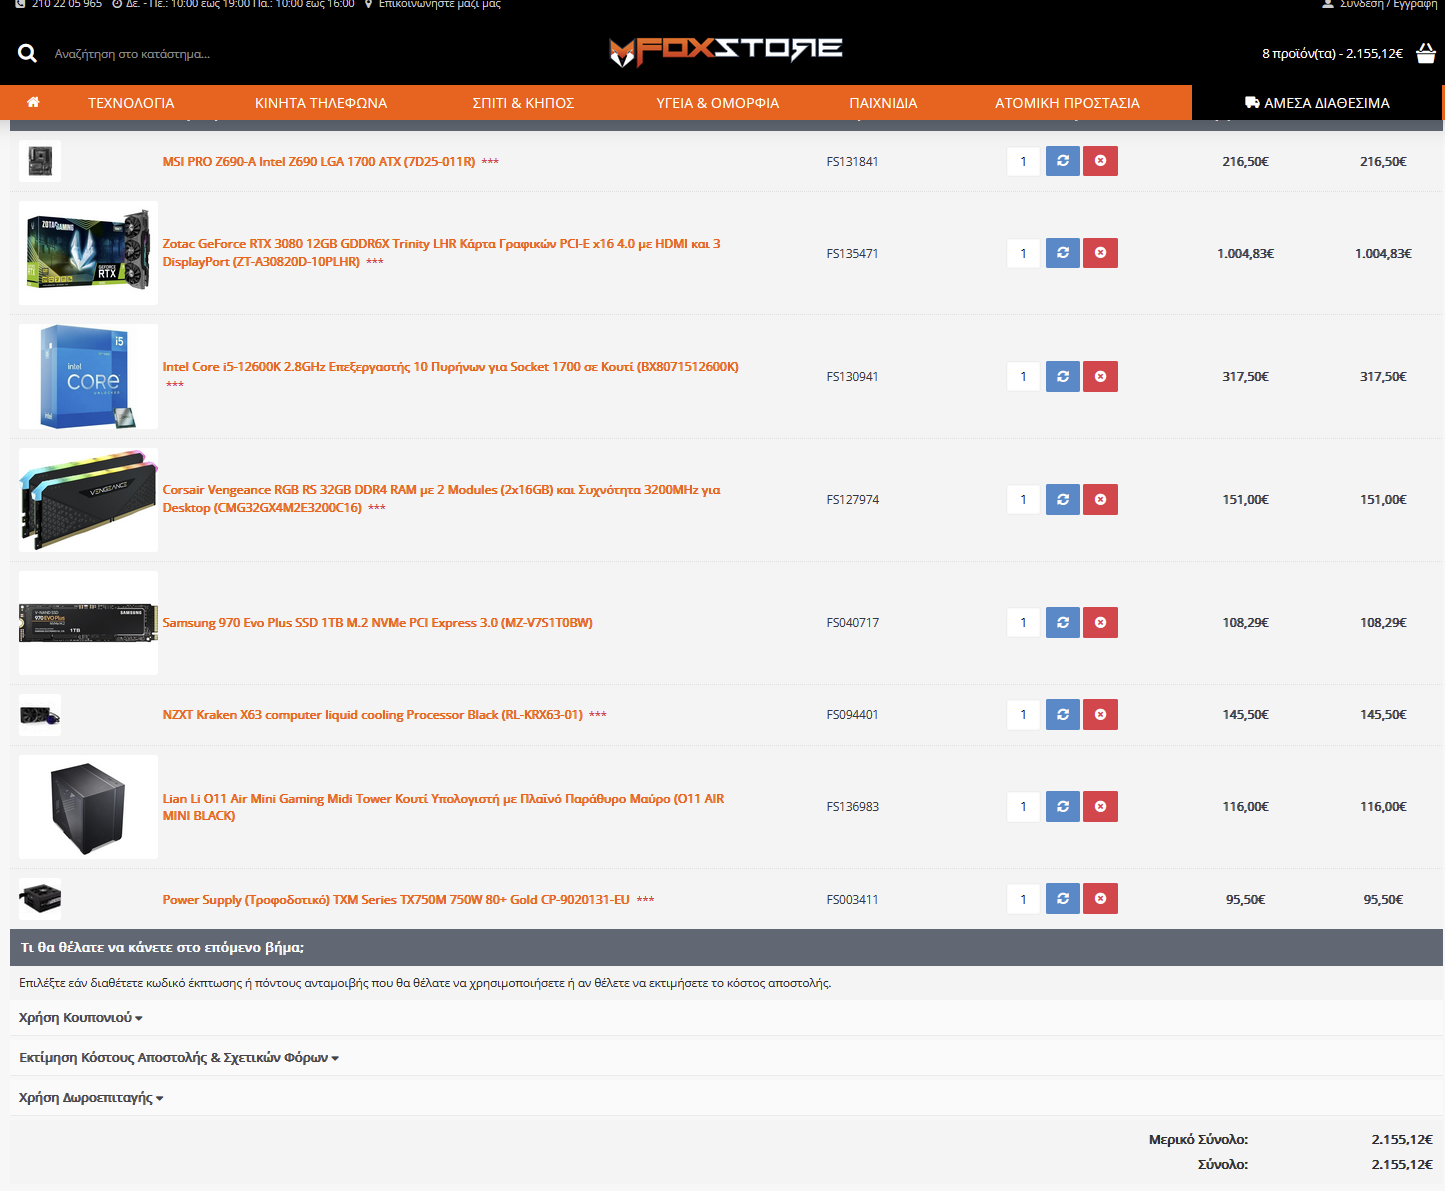Click quantity field for Corsair Vengeance RAM
The height and width of the screenshot is (1191, 1445).
(1023, 499)
